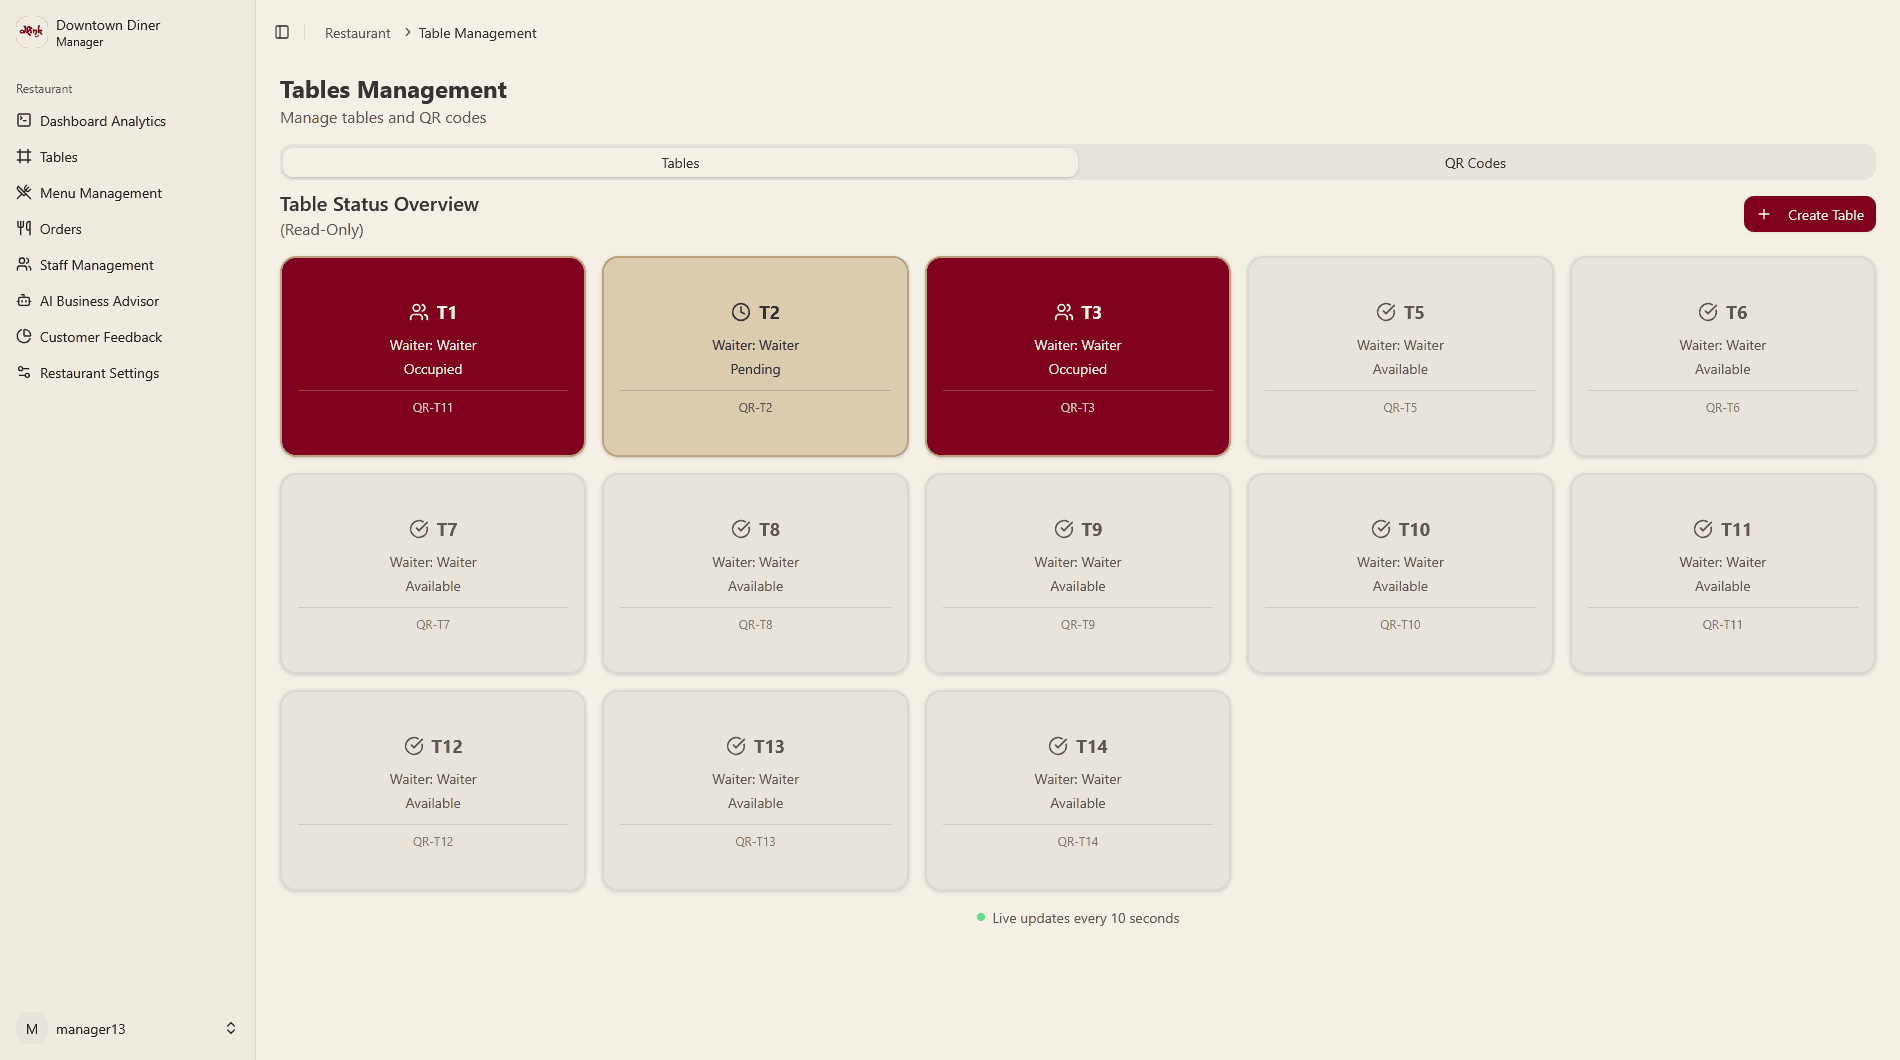Toggle the sidebar collapse icon
The width and height of the screenshot is (1900, 1060).
[282, 33]
